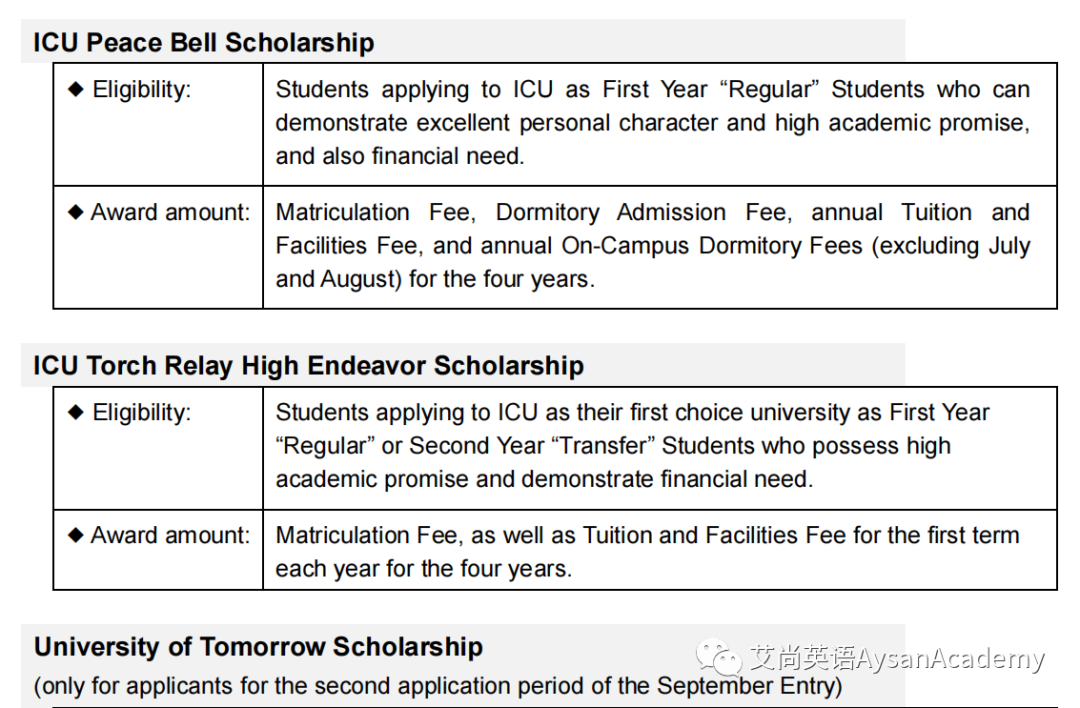Click the Peace Bell Award amount label cell
Screen dimensions: 1080x708
[158, 247]
